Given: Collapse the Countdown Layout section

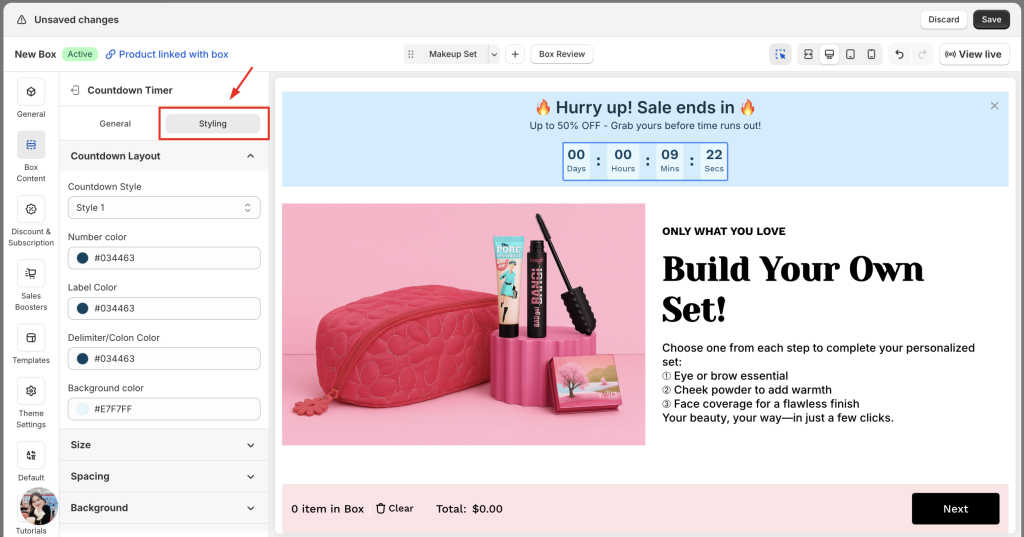Looking at the screenshot, I should [250, 156].
